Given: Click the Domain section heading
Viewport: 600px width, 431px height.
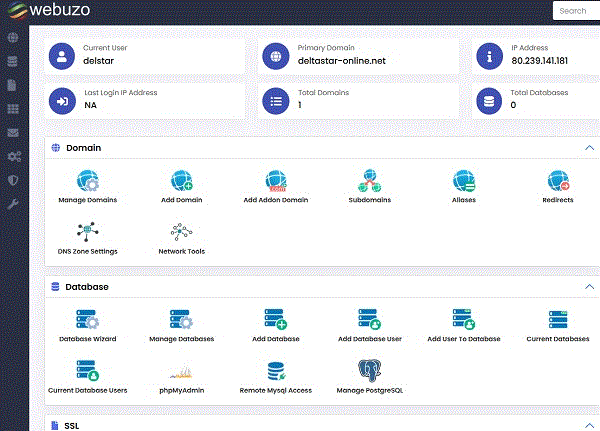Looking at the screenshot, I should click(x=83, y=148).
